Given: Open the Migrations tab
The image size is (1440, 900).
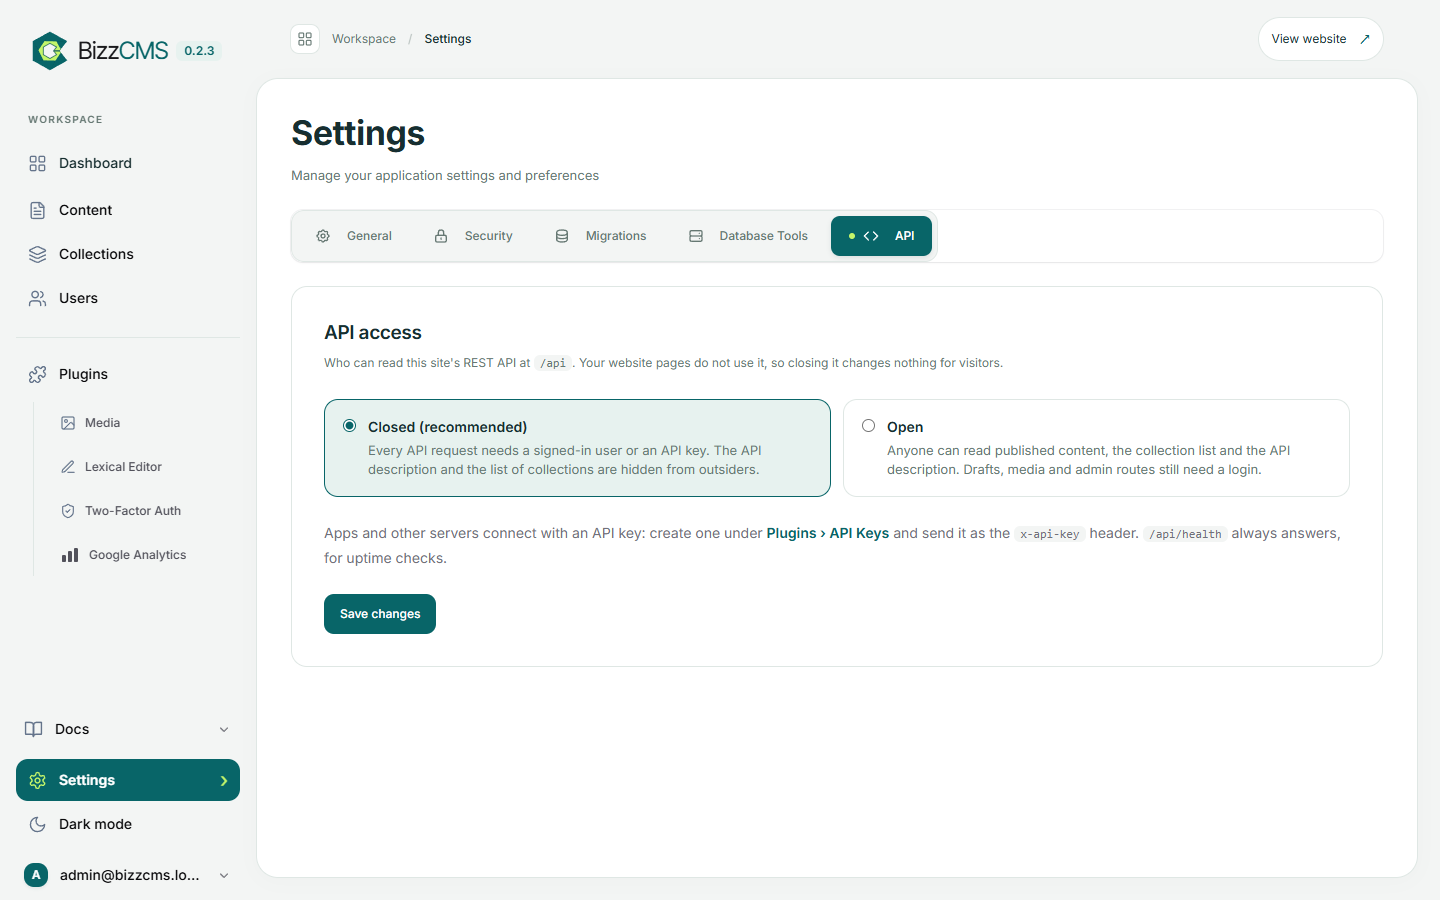Looking at the screenshot, I should (x=601, y=236).
